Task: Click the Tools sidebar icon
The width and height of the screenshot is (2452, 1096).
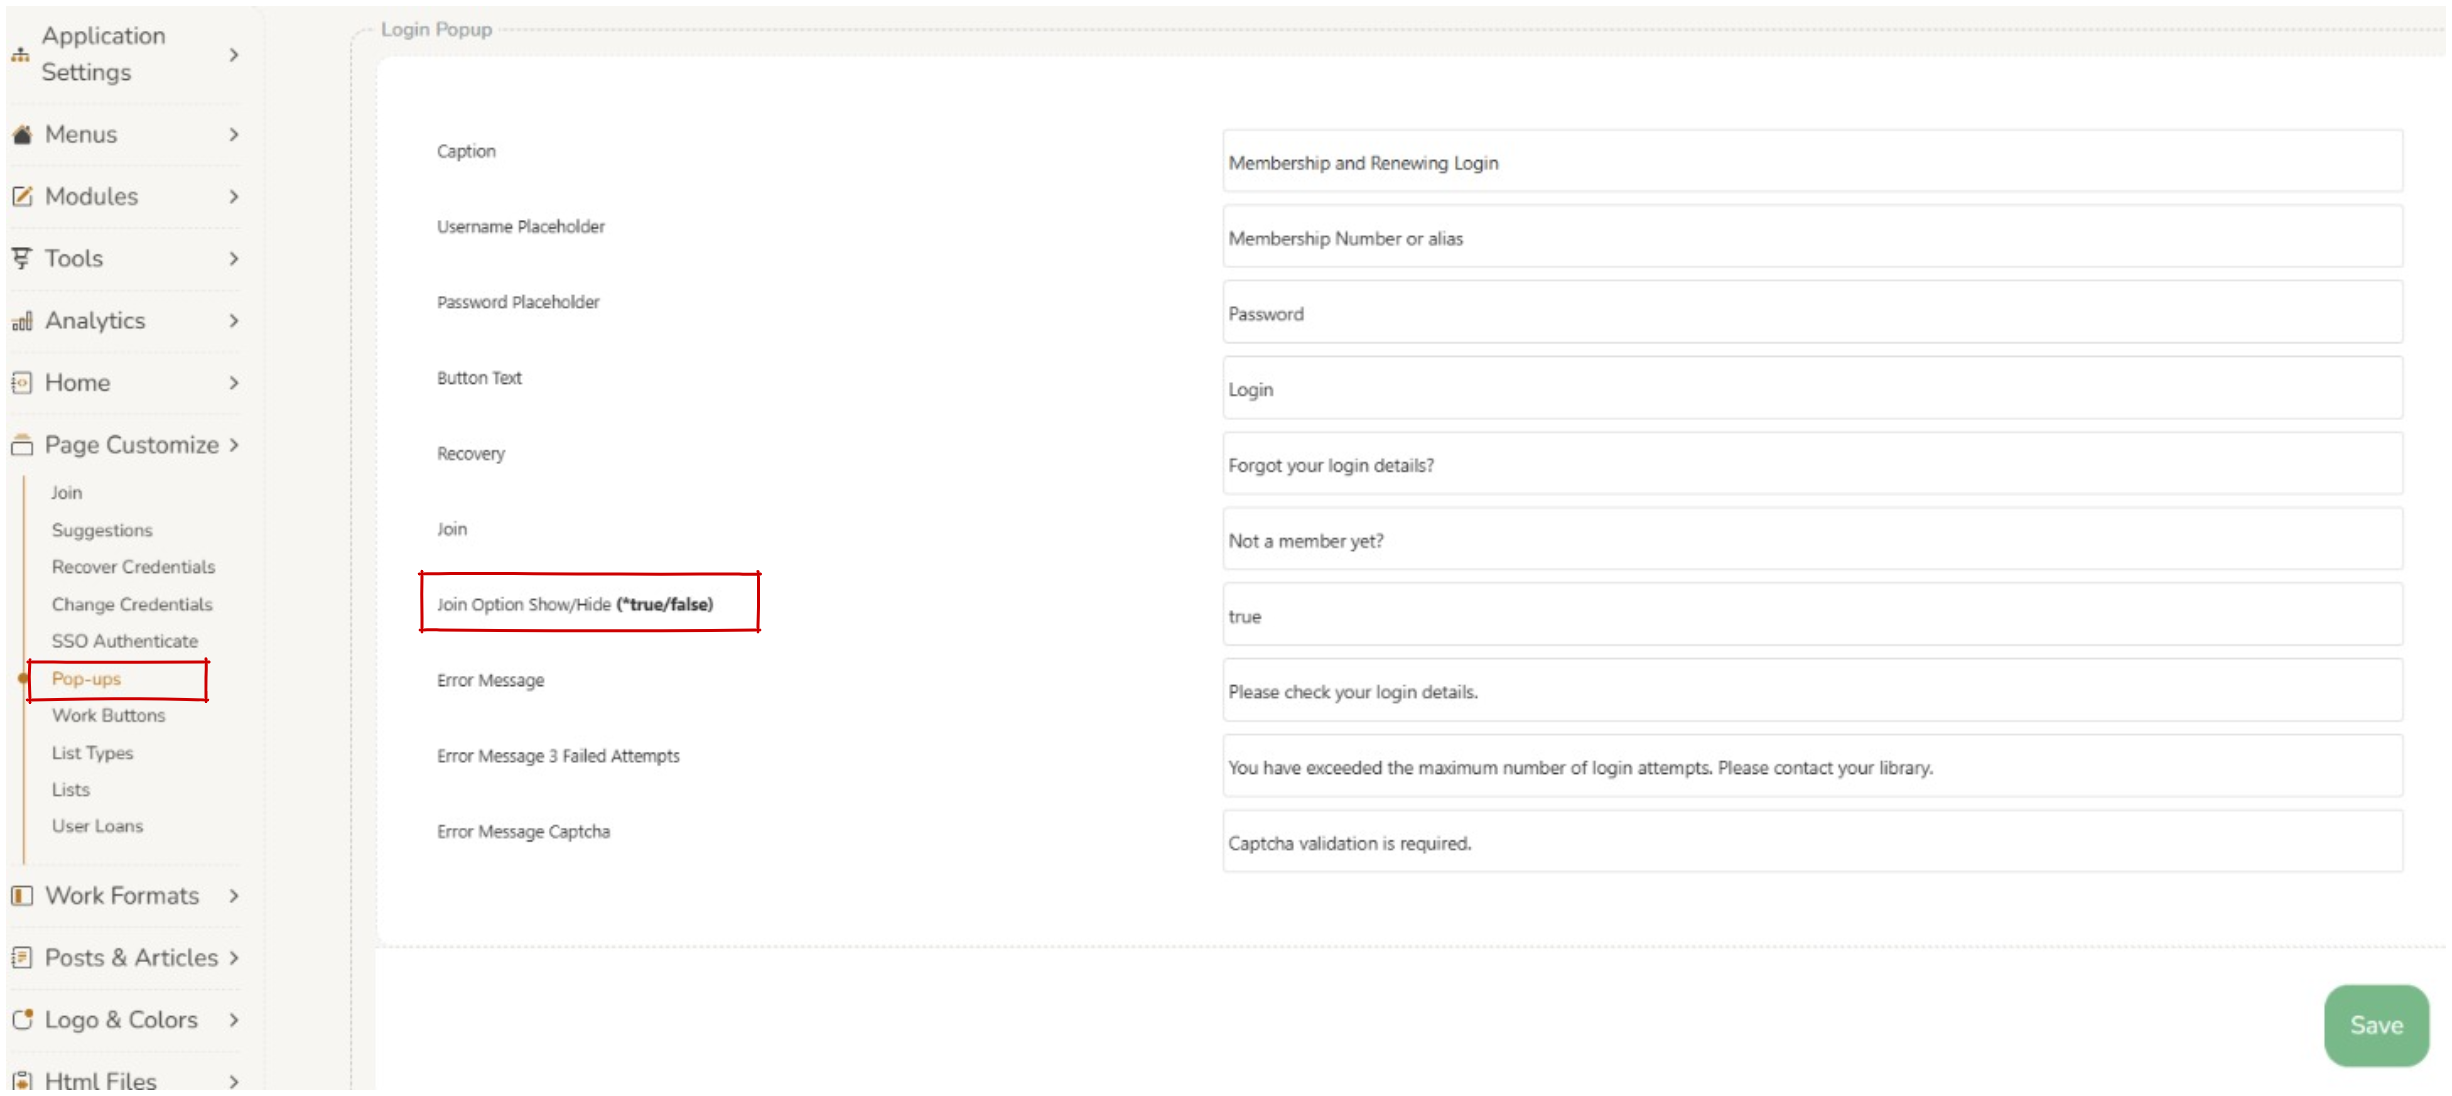Action: [21, 258]
